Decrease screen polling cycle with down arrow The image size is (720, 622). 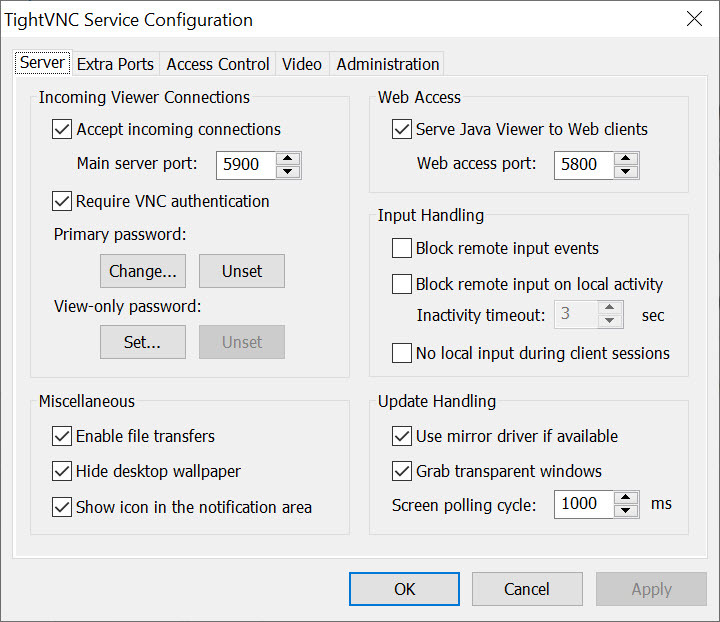pos(626,511)
